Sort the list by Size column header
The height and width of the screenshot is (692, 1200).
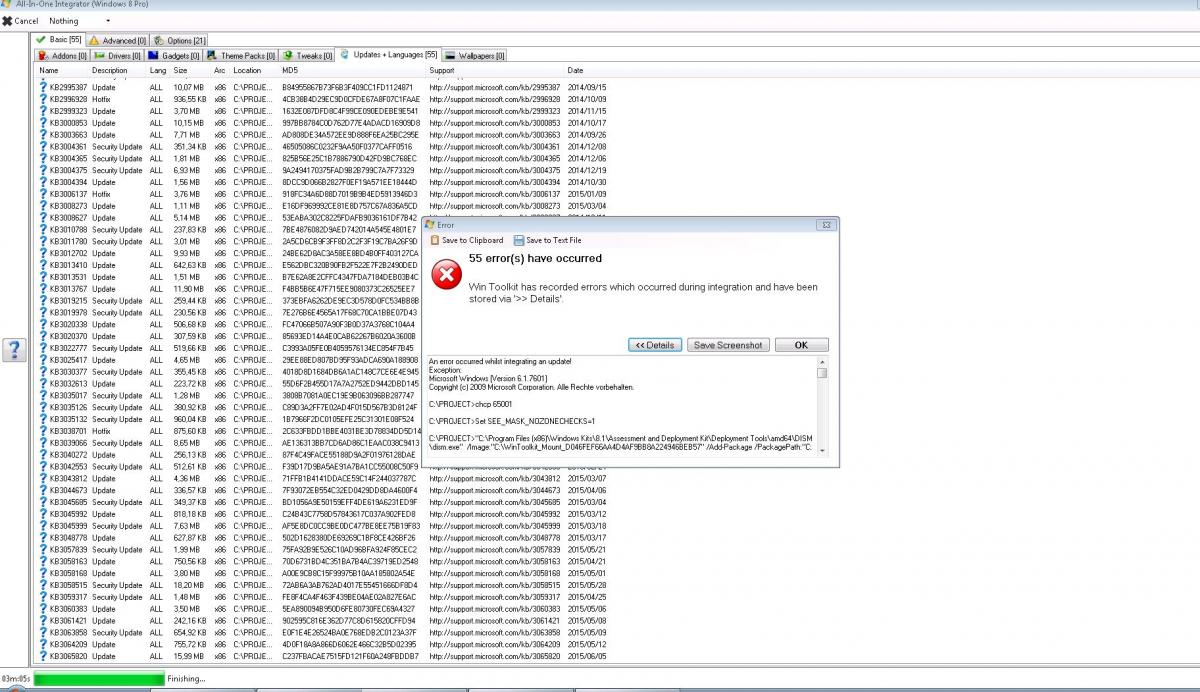(x=181, y=71)
